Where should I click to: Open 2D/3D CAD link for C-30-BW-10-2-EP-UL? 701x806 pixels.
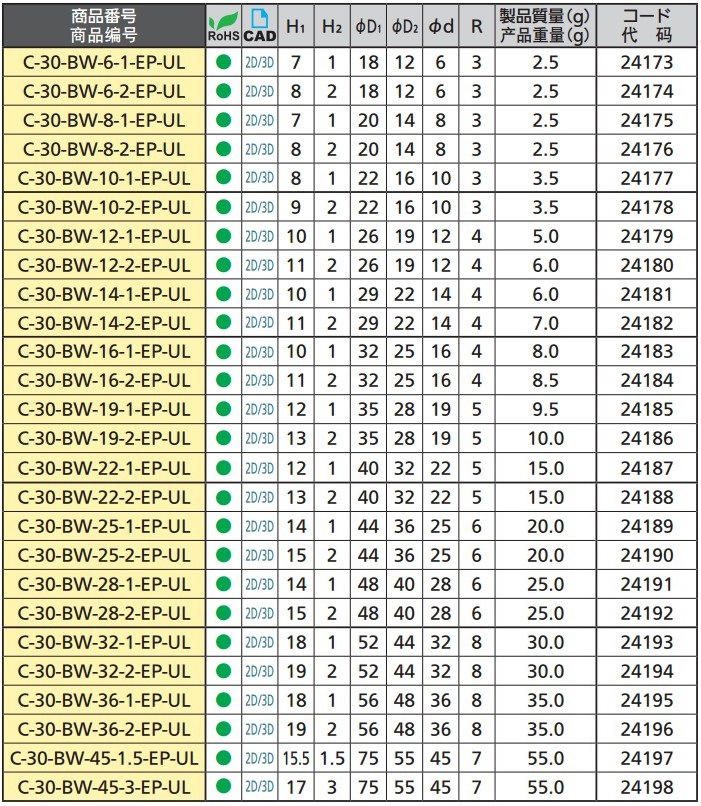259,207
